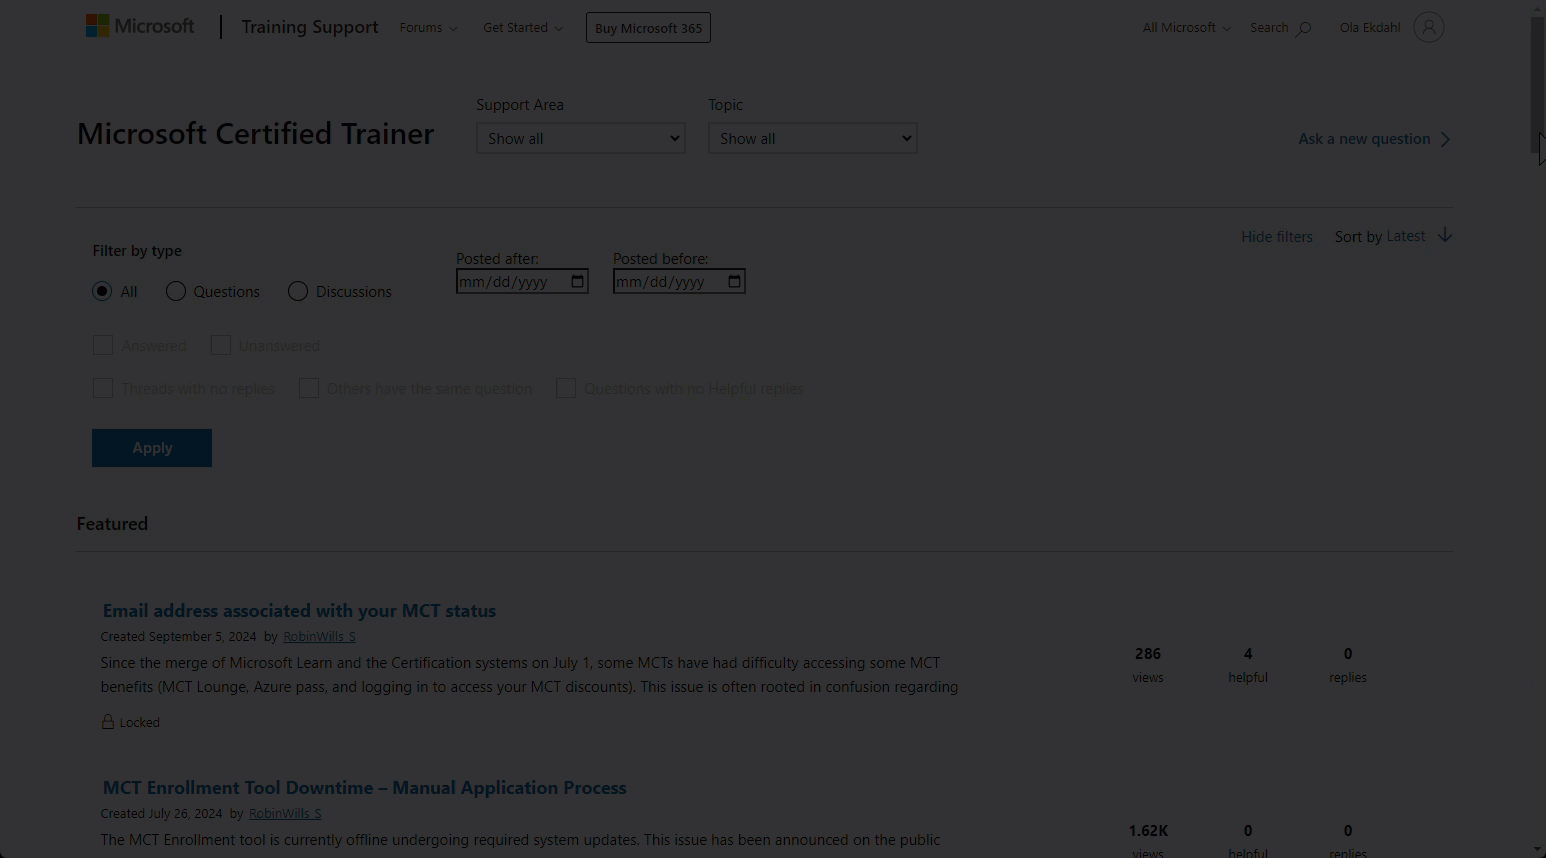Viewport: 1546px width, 858px height.
Task: Click the Posted after date field
Action: click(522, 281)
